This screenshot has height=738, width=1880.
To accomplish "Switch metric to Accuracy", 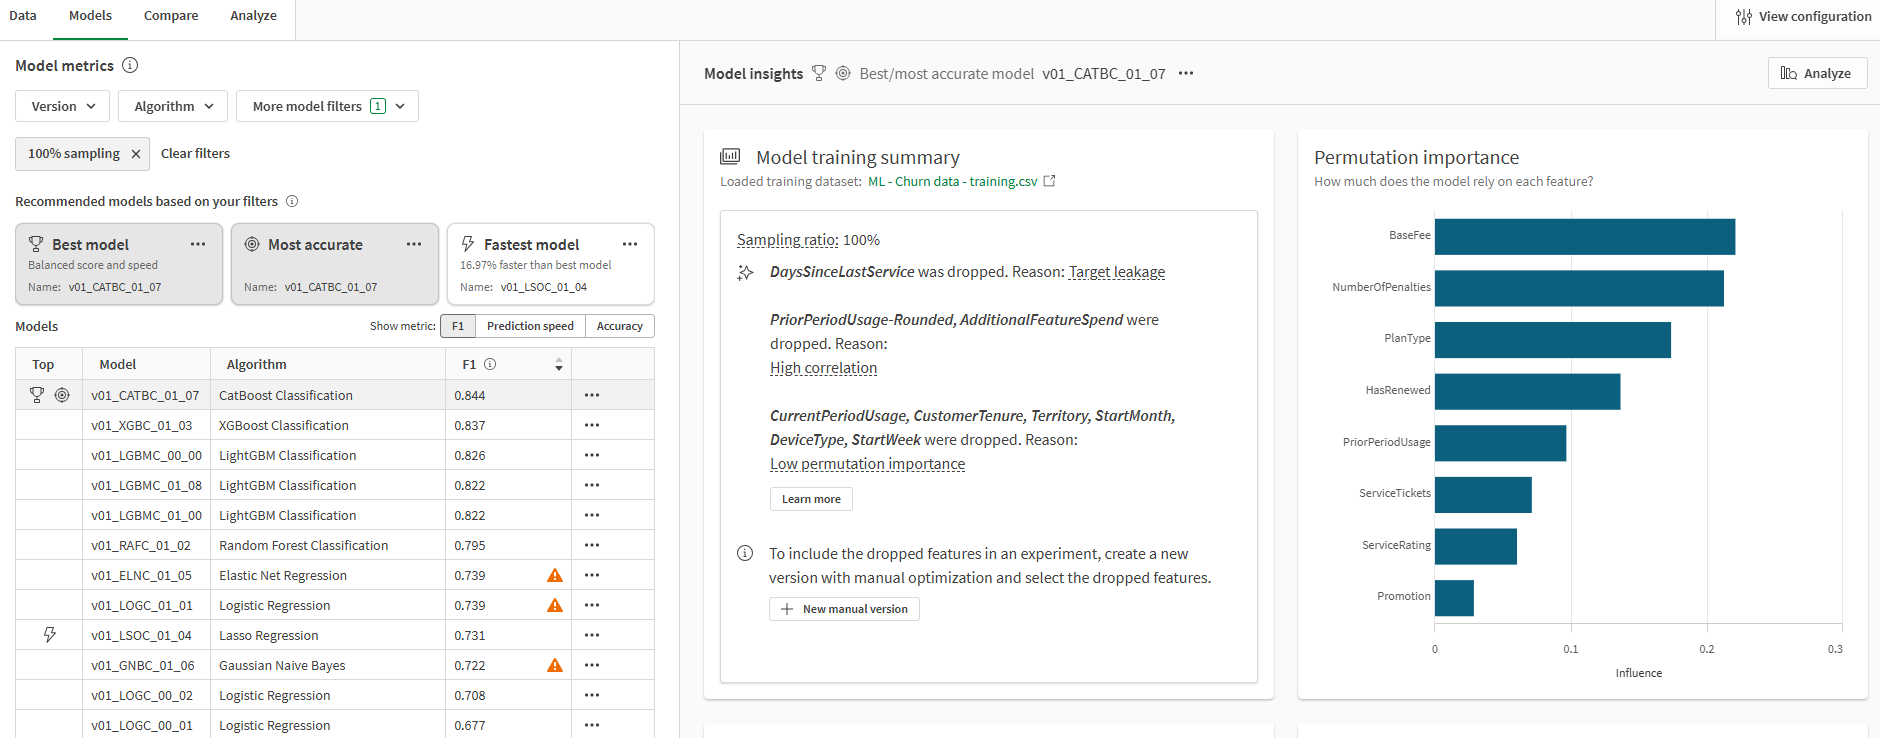I will point(620,326).
